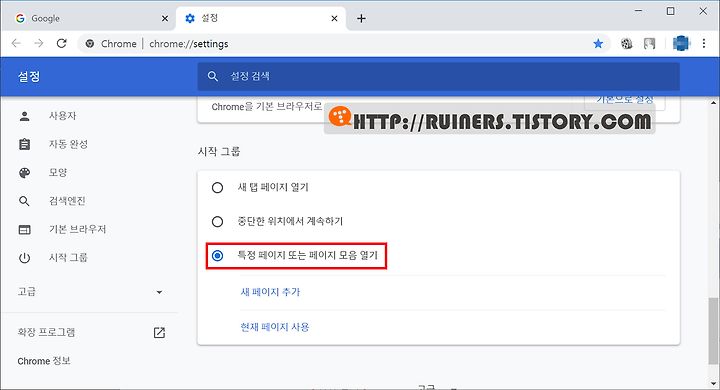The height and width of the screenshot is (390, 720).
Task: Open 사용자 settings section
Action: 62,116
